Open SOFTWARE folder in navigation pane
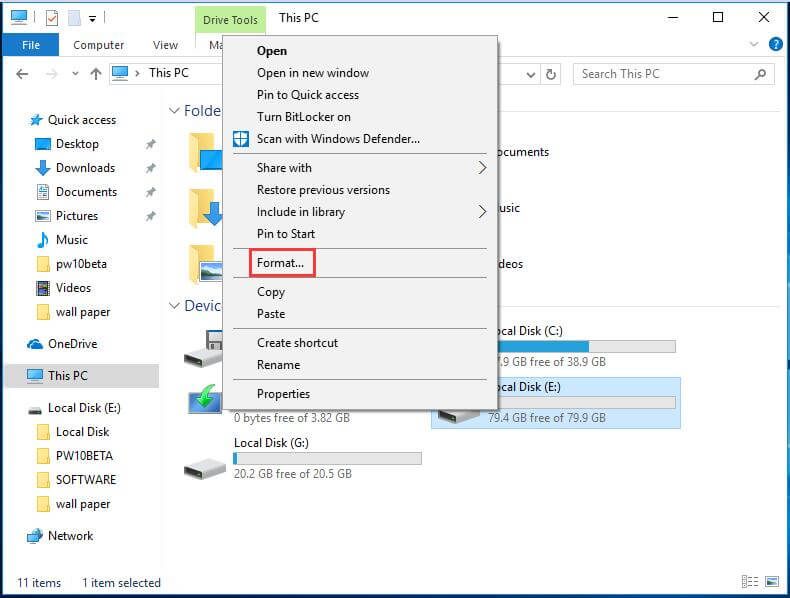 [76, 480]
